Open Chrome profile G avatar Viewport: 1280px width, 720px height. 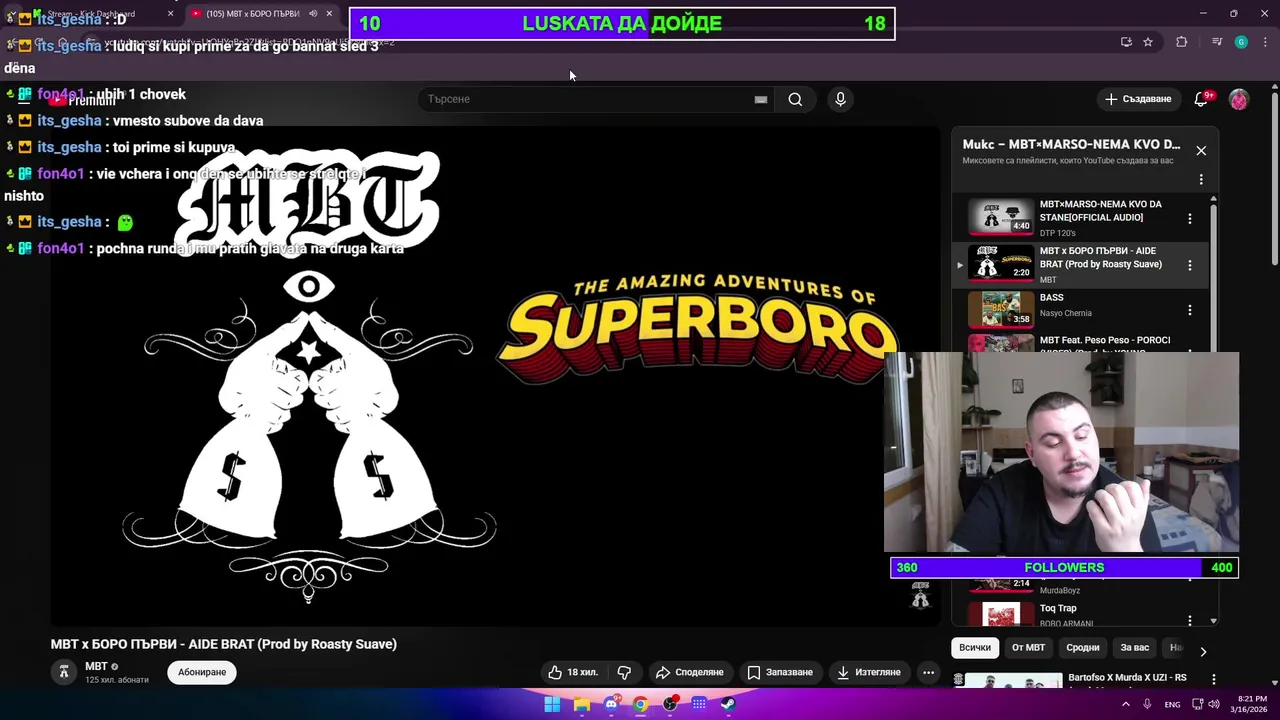click(x=1241, y=42)
